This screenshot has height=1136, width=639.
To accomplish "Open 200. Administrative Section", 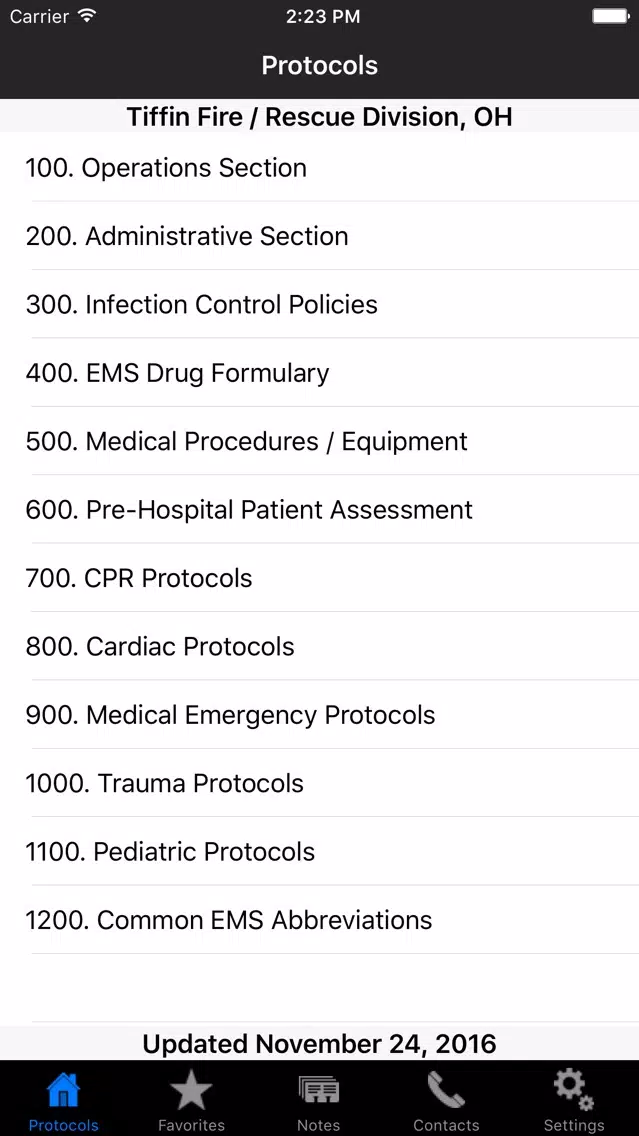I will (320, 235).
